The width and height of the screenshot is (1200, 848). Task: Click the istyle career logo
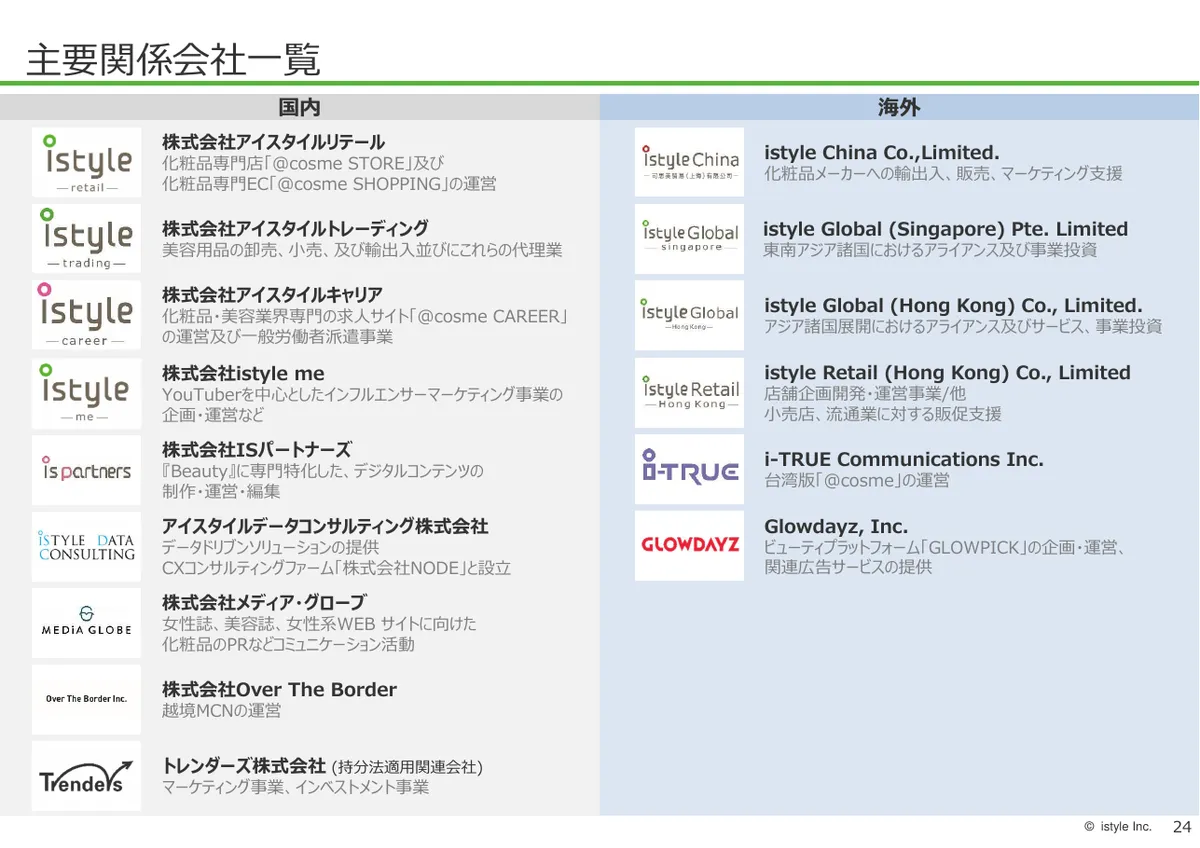(87, 316)
